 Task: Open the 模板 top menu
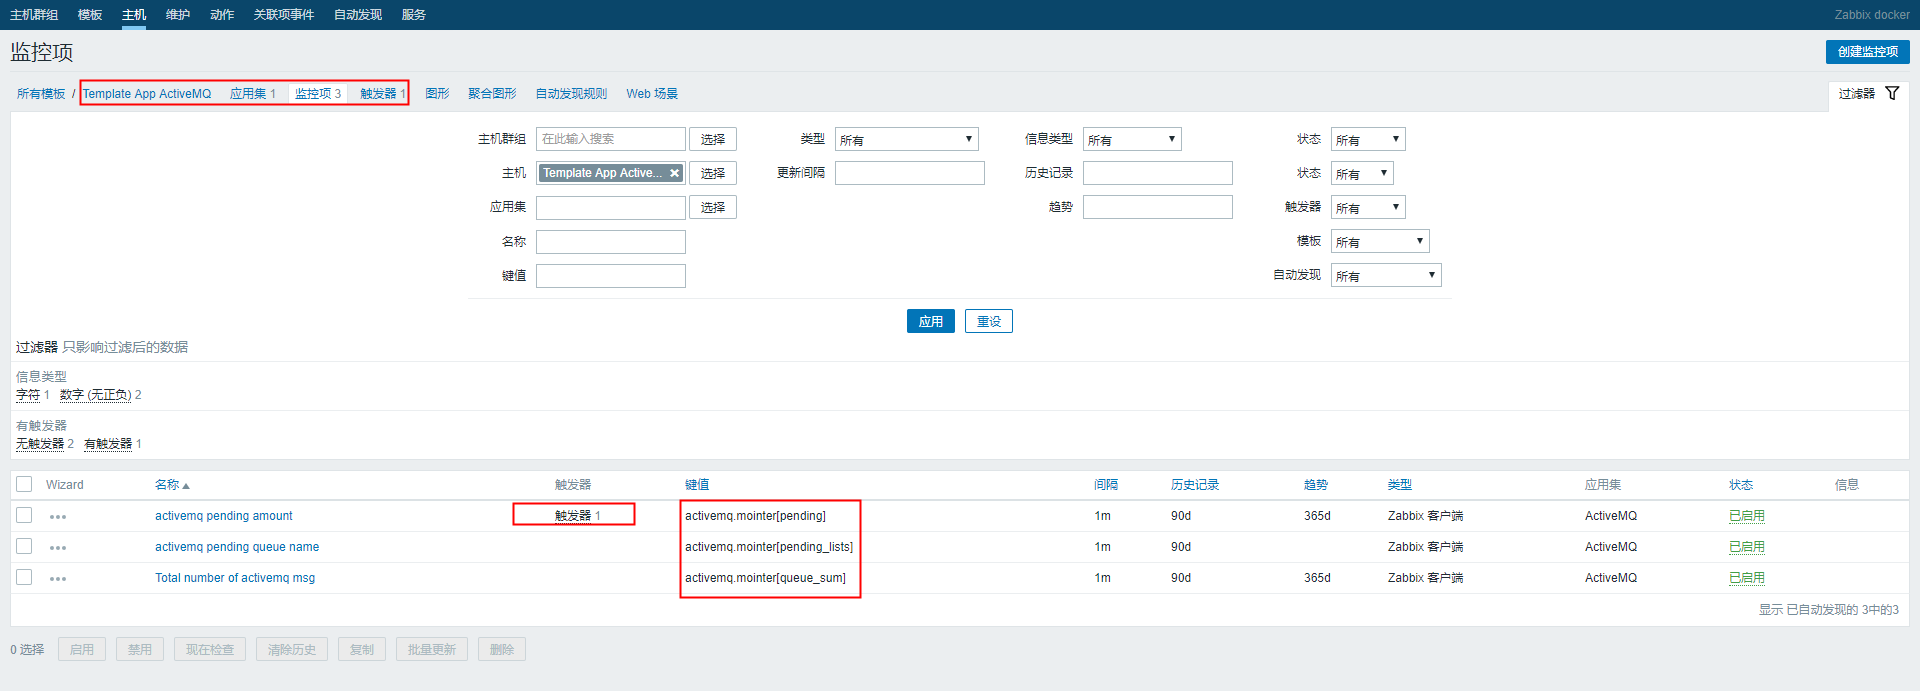pos(90,14)
